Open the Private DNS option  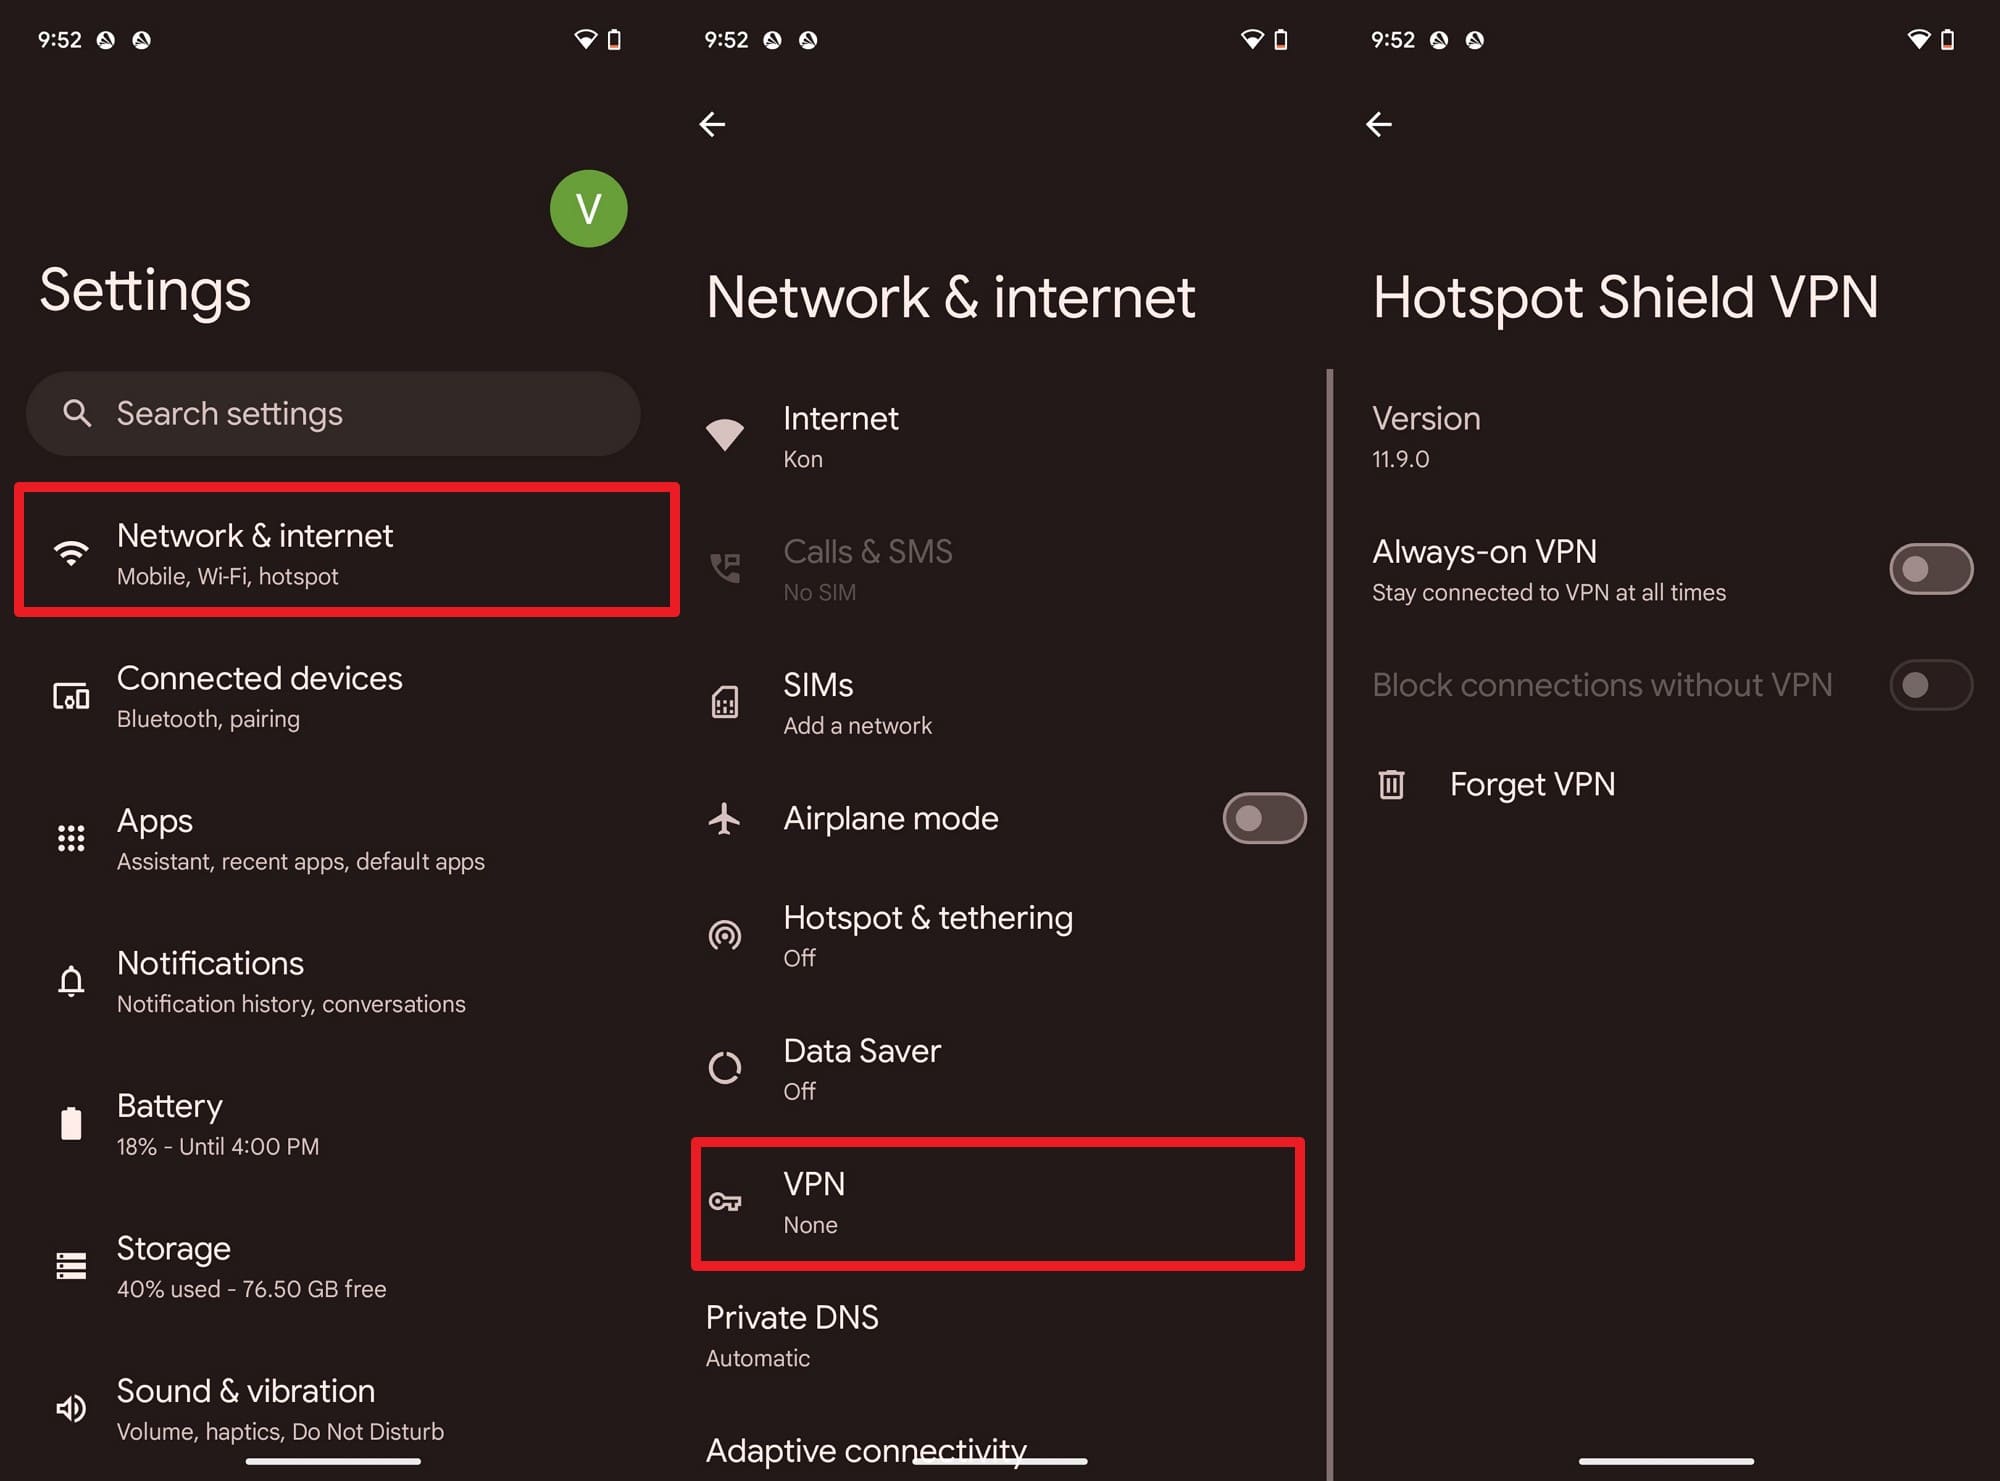pos(791,1335)
